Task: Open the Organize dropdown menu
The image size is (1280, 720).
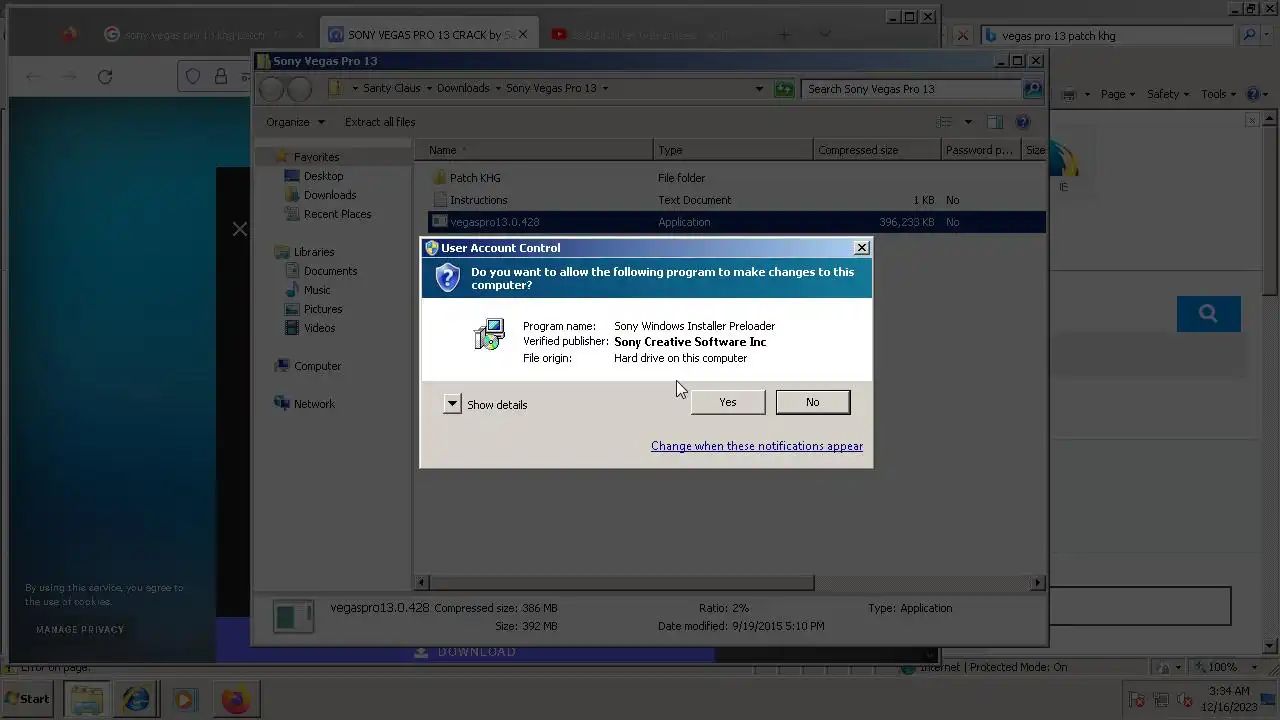Action: pyautogui.click(x=295, y=122)
